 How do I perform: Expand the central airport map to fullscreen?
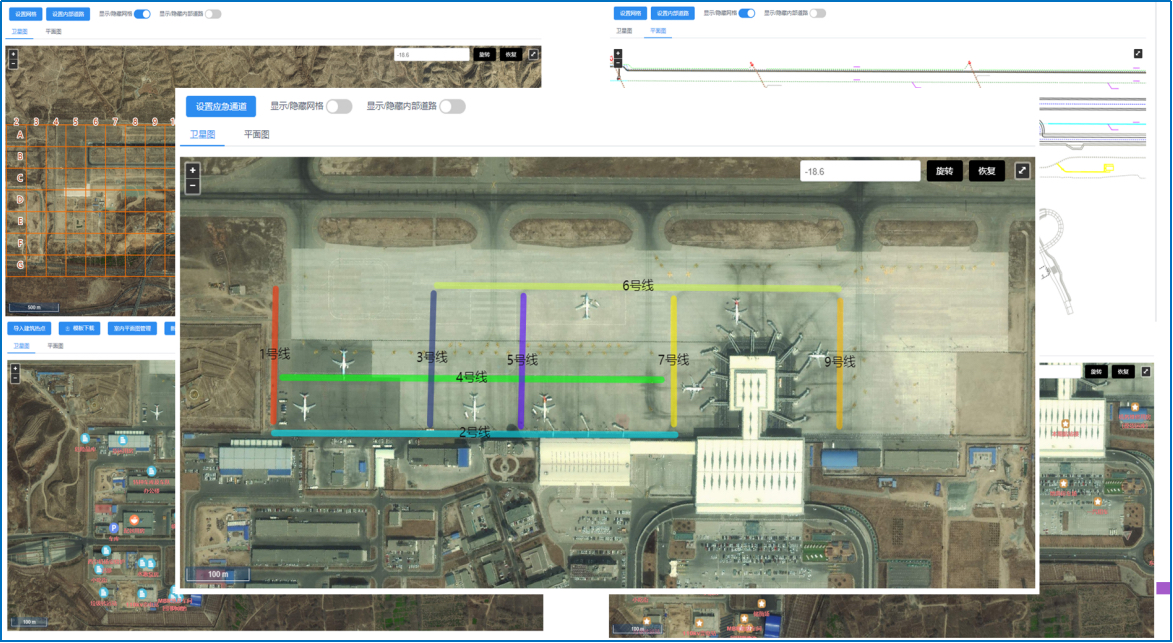tap(1022, 171)
